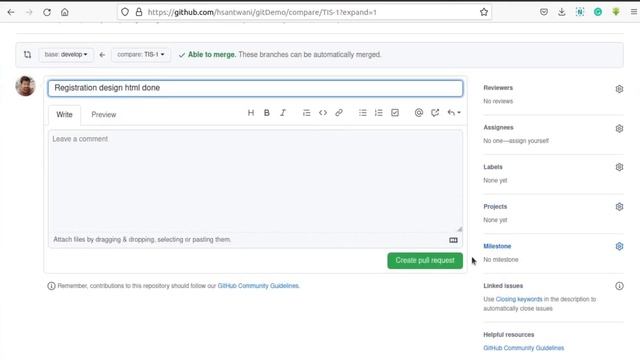Click the Labels heading
Viewport: 640px width, 360px height.
[493, 167]
